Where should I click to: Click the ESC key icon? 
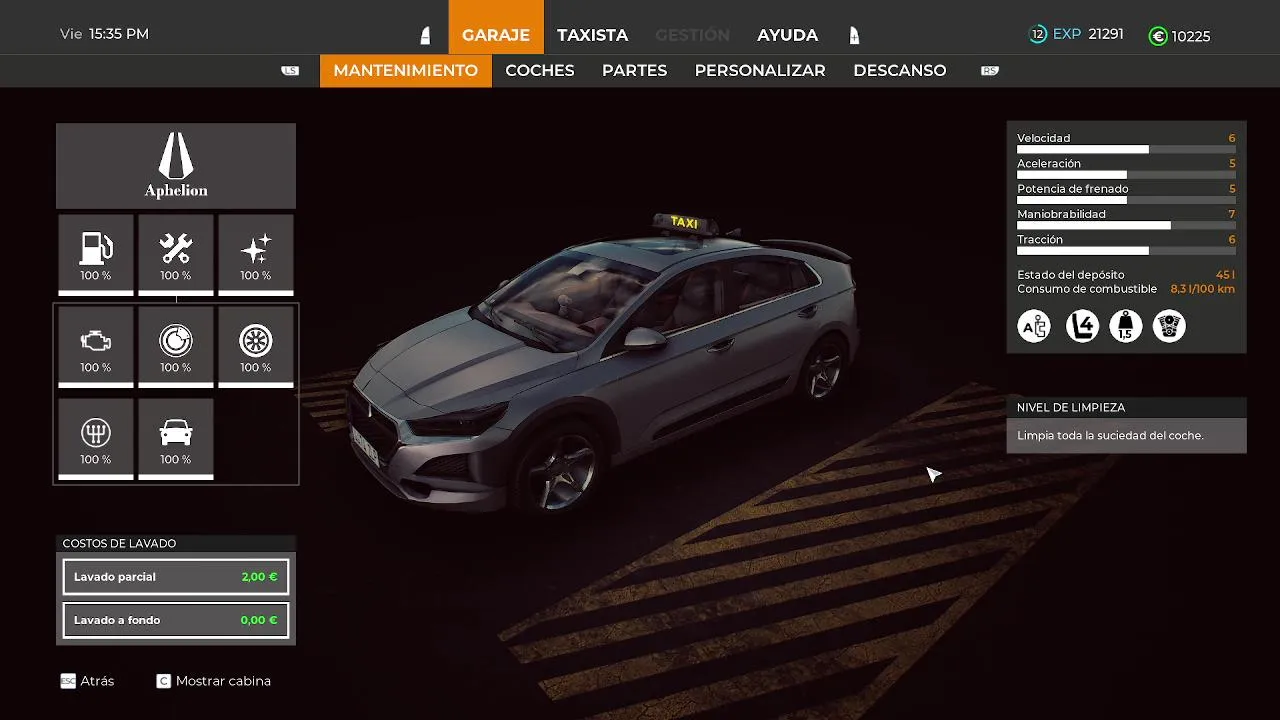[x=68, y=681]
